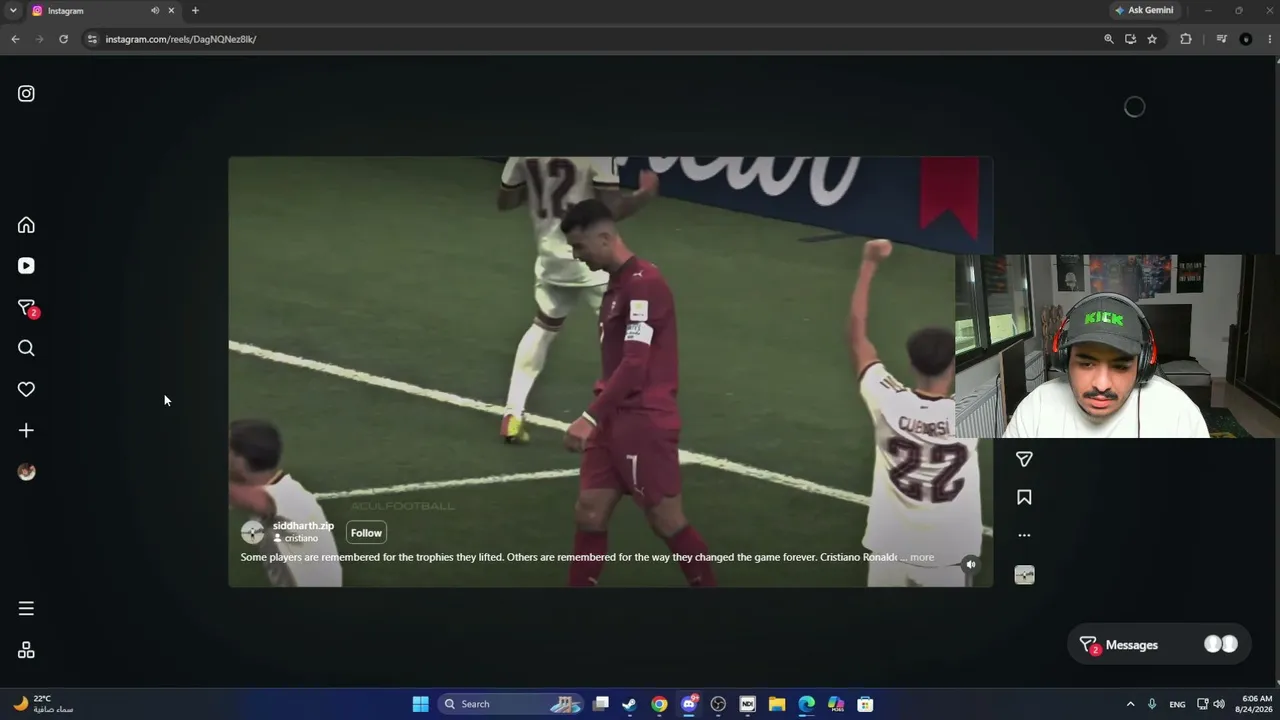The height and width of the screenshot is (720, 1280).
Task: Open the floating Messages panel
Action: pos(1160,645)
